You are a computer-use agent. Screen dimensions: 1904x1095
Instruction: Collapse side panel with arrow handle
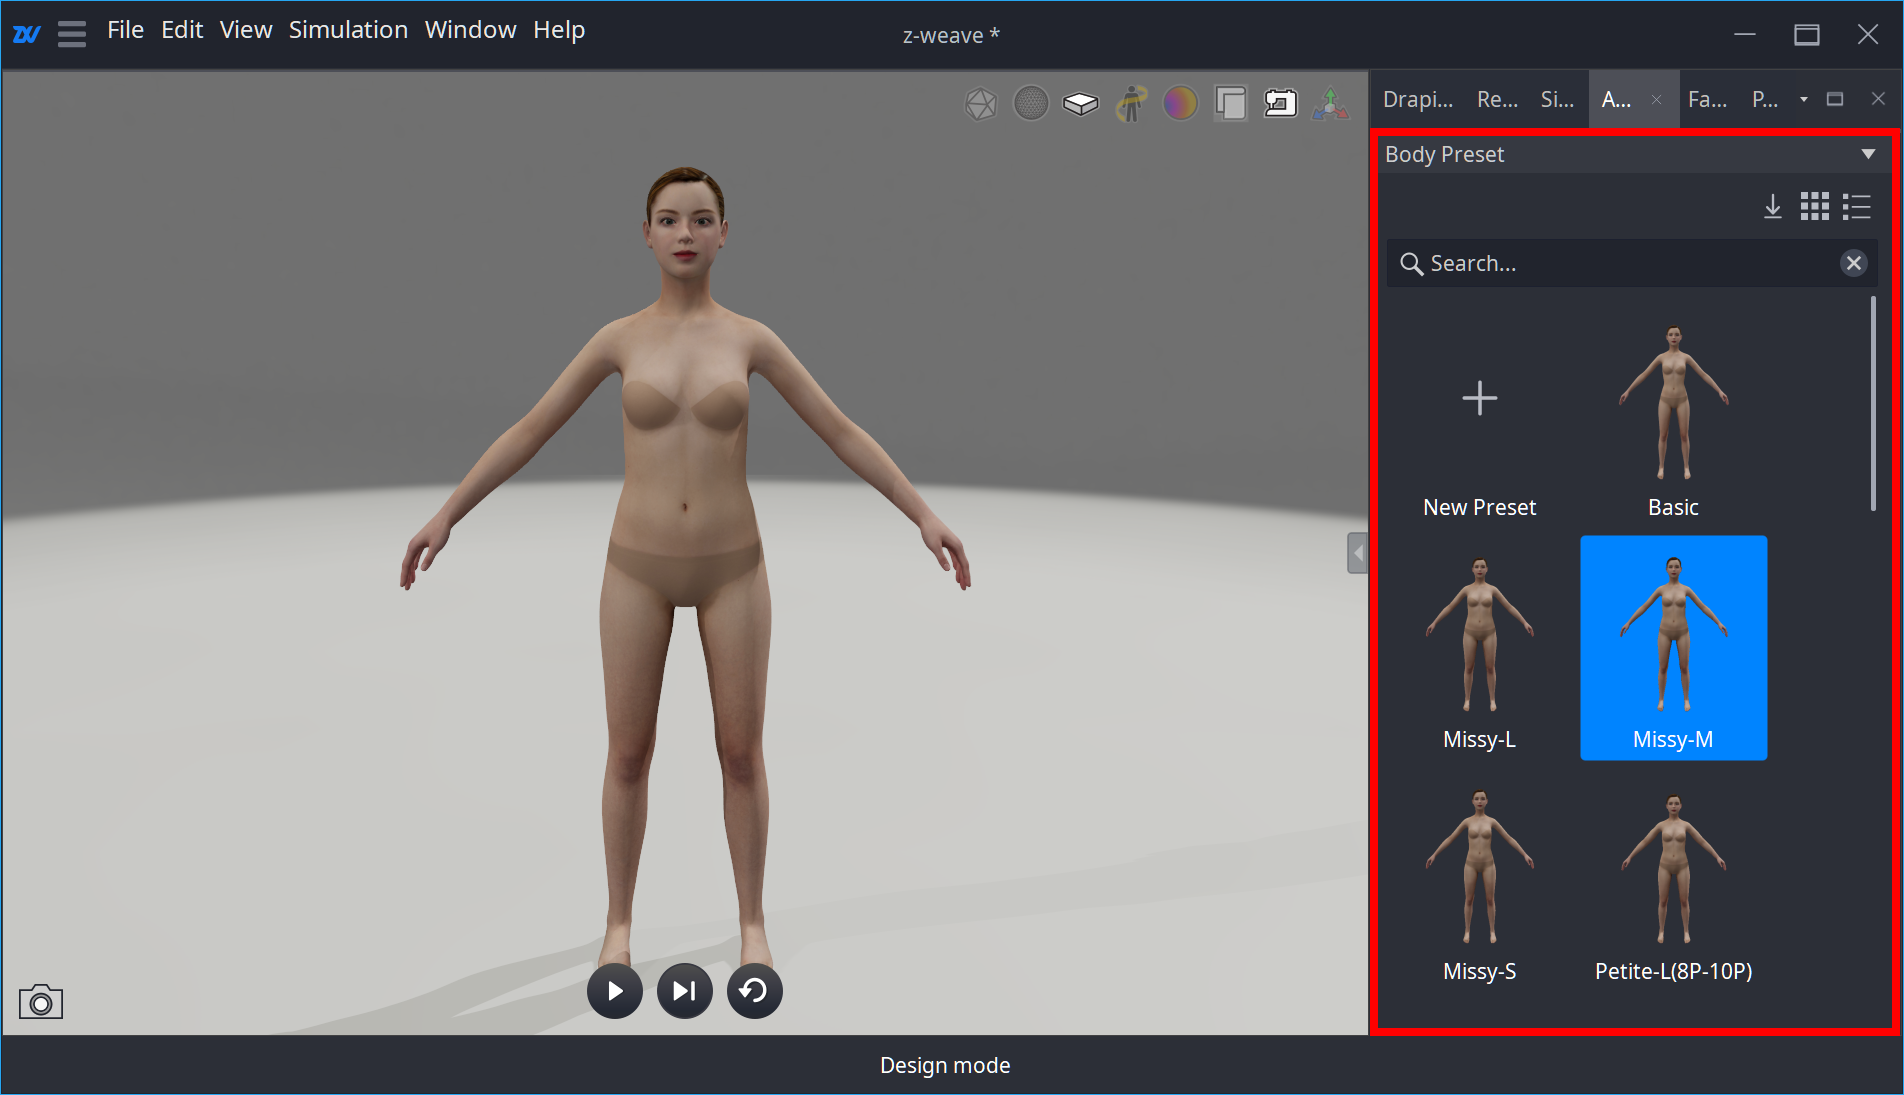tap(1357, 553)
